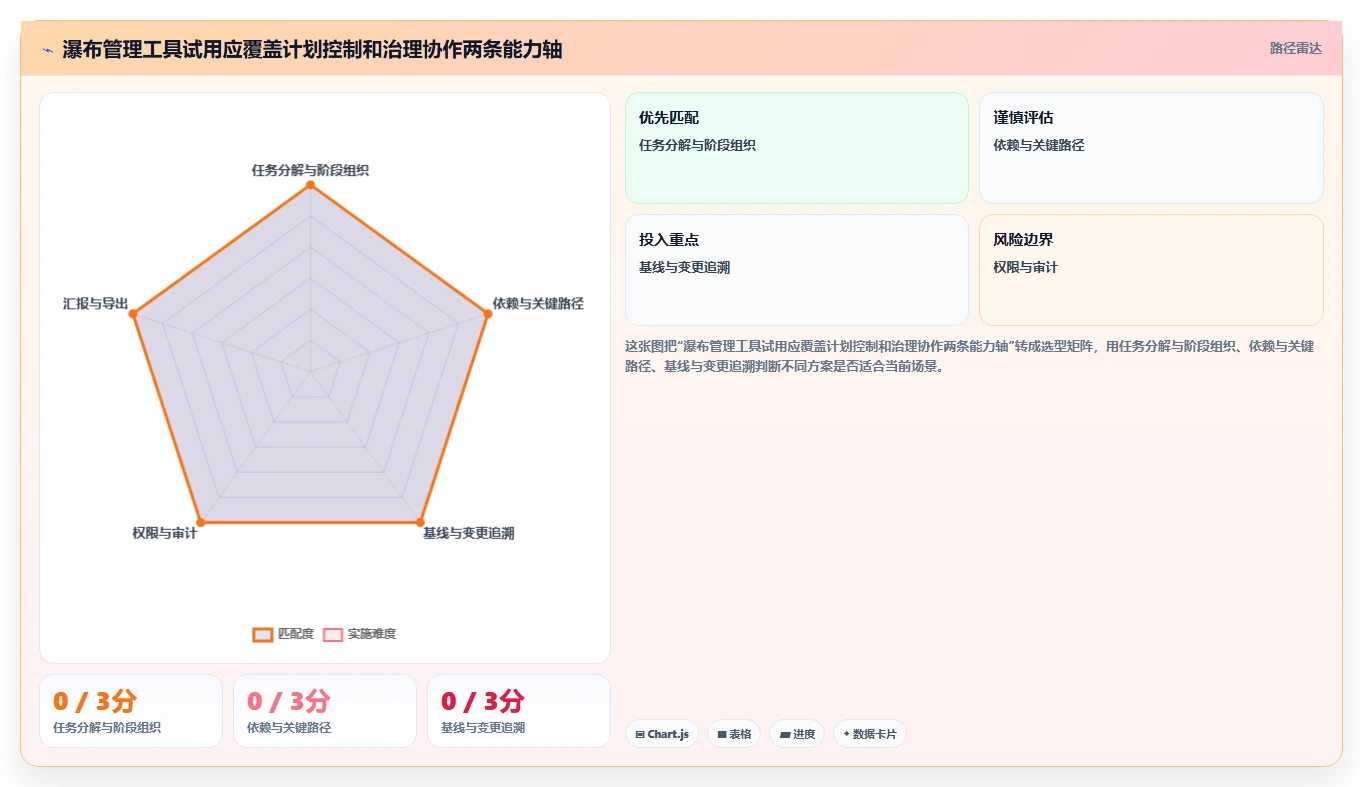This screenshot has height=787, width=1363.
Task: Toggle the 匹配度 legend entry
Action: (x=284, y=634)
